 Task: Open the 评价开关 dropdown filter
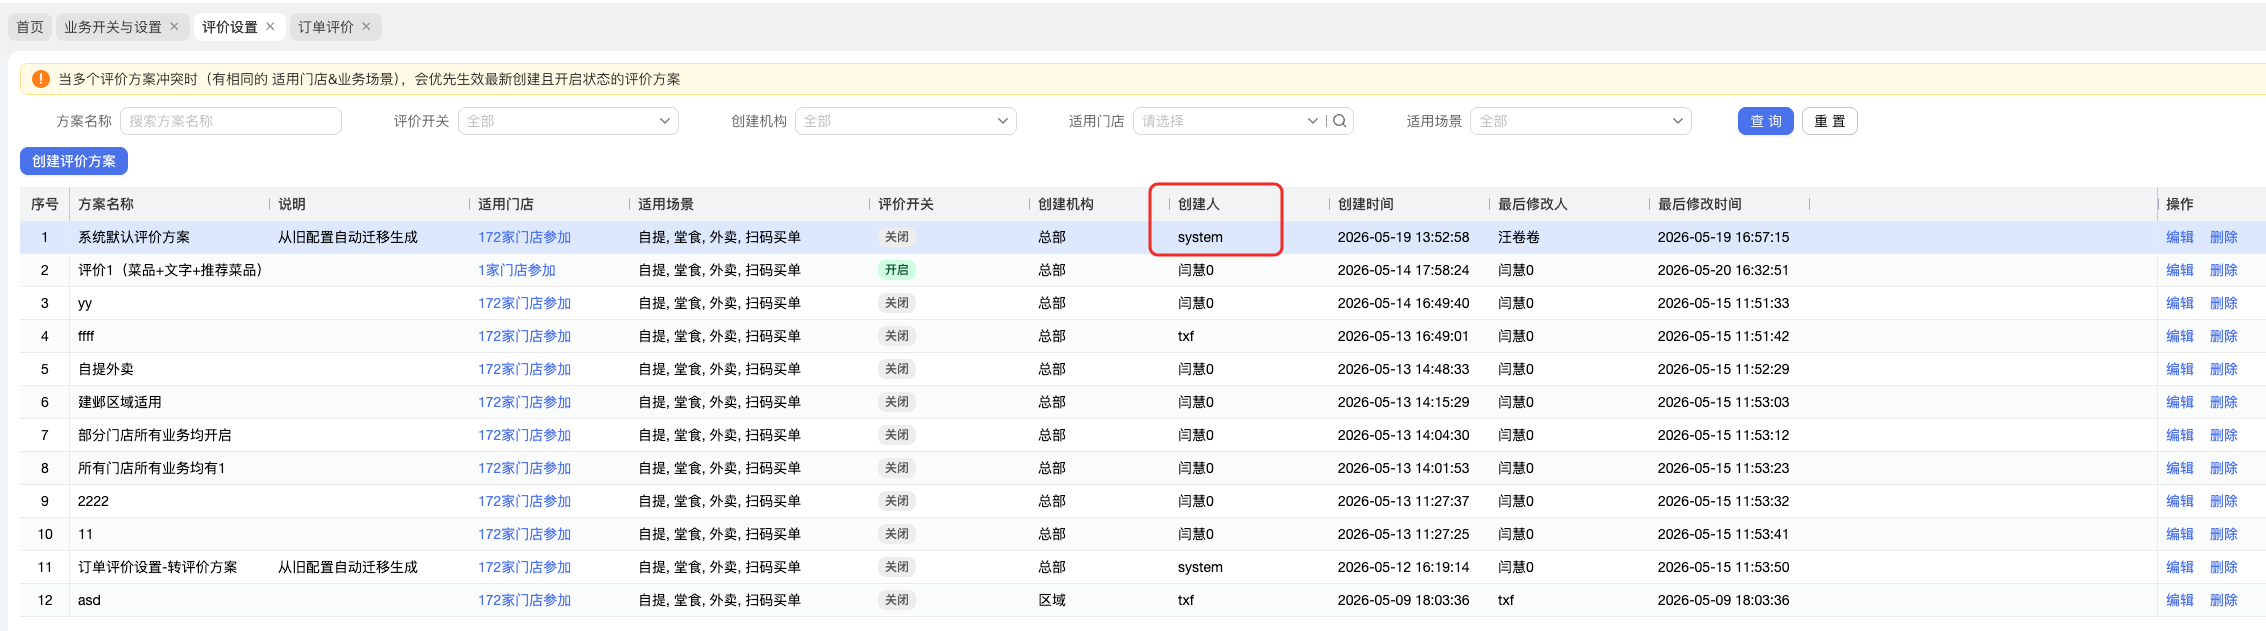[568, 121]
